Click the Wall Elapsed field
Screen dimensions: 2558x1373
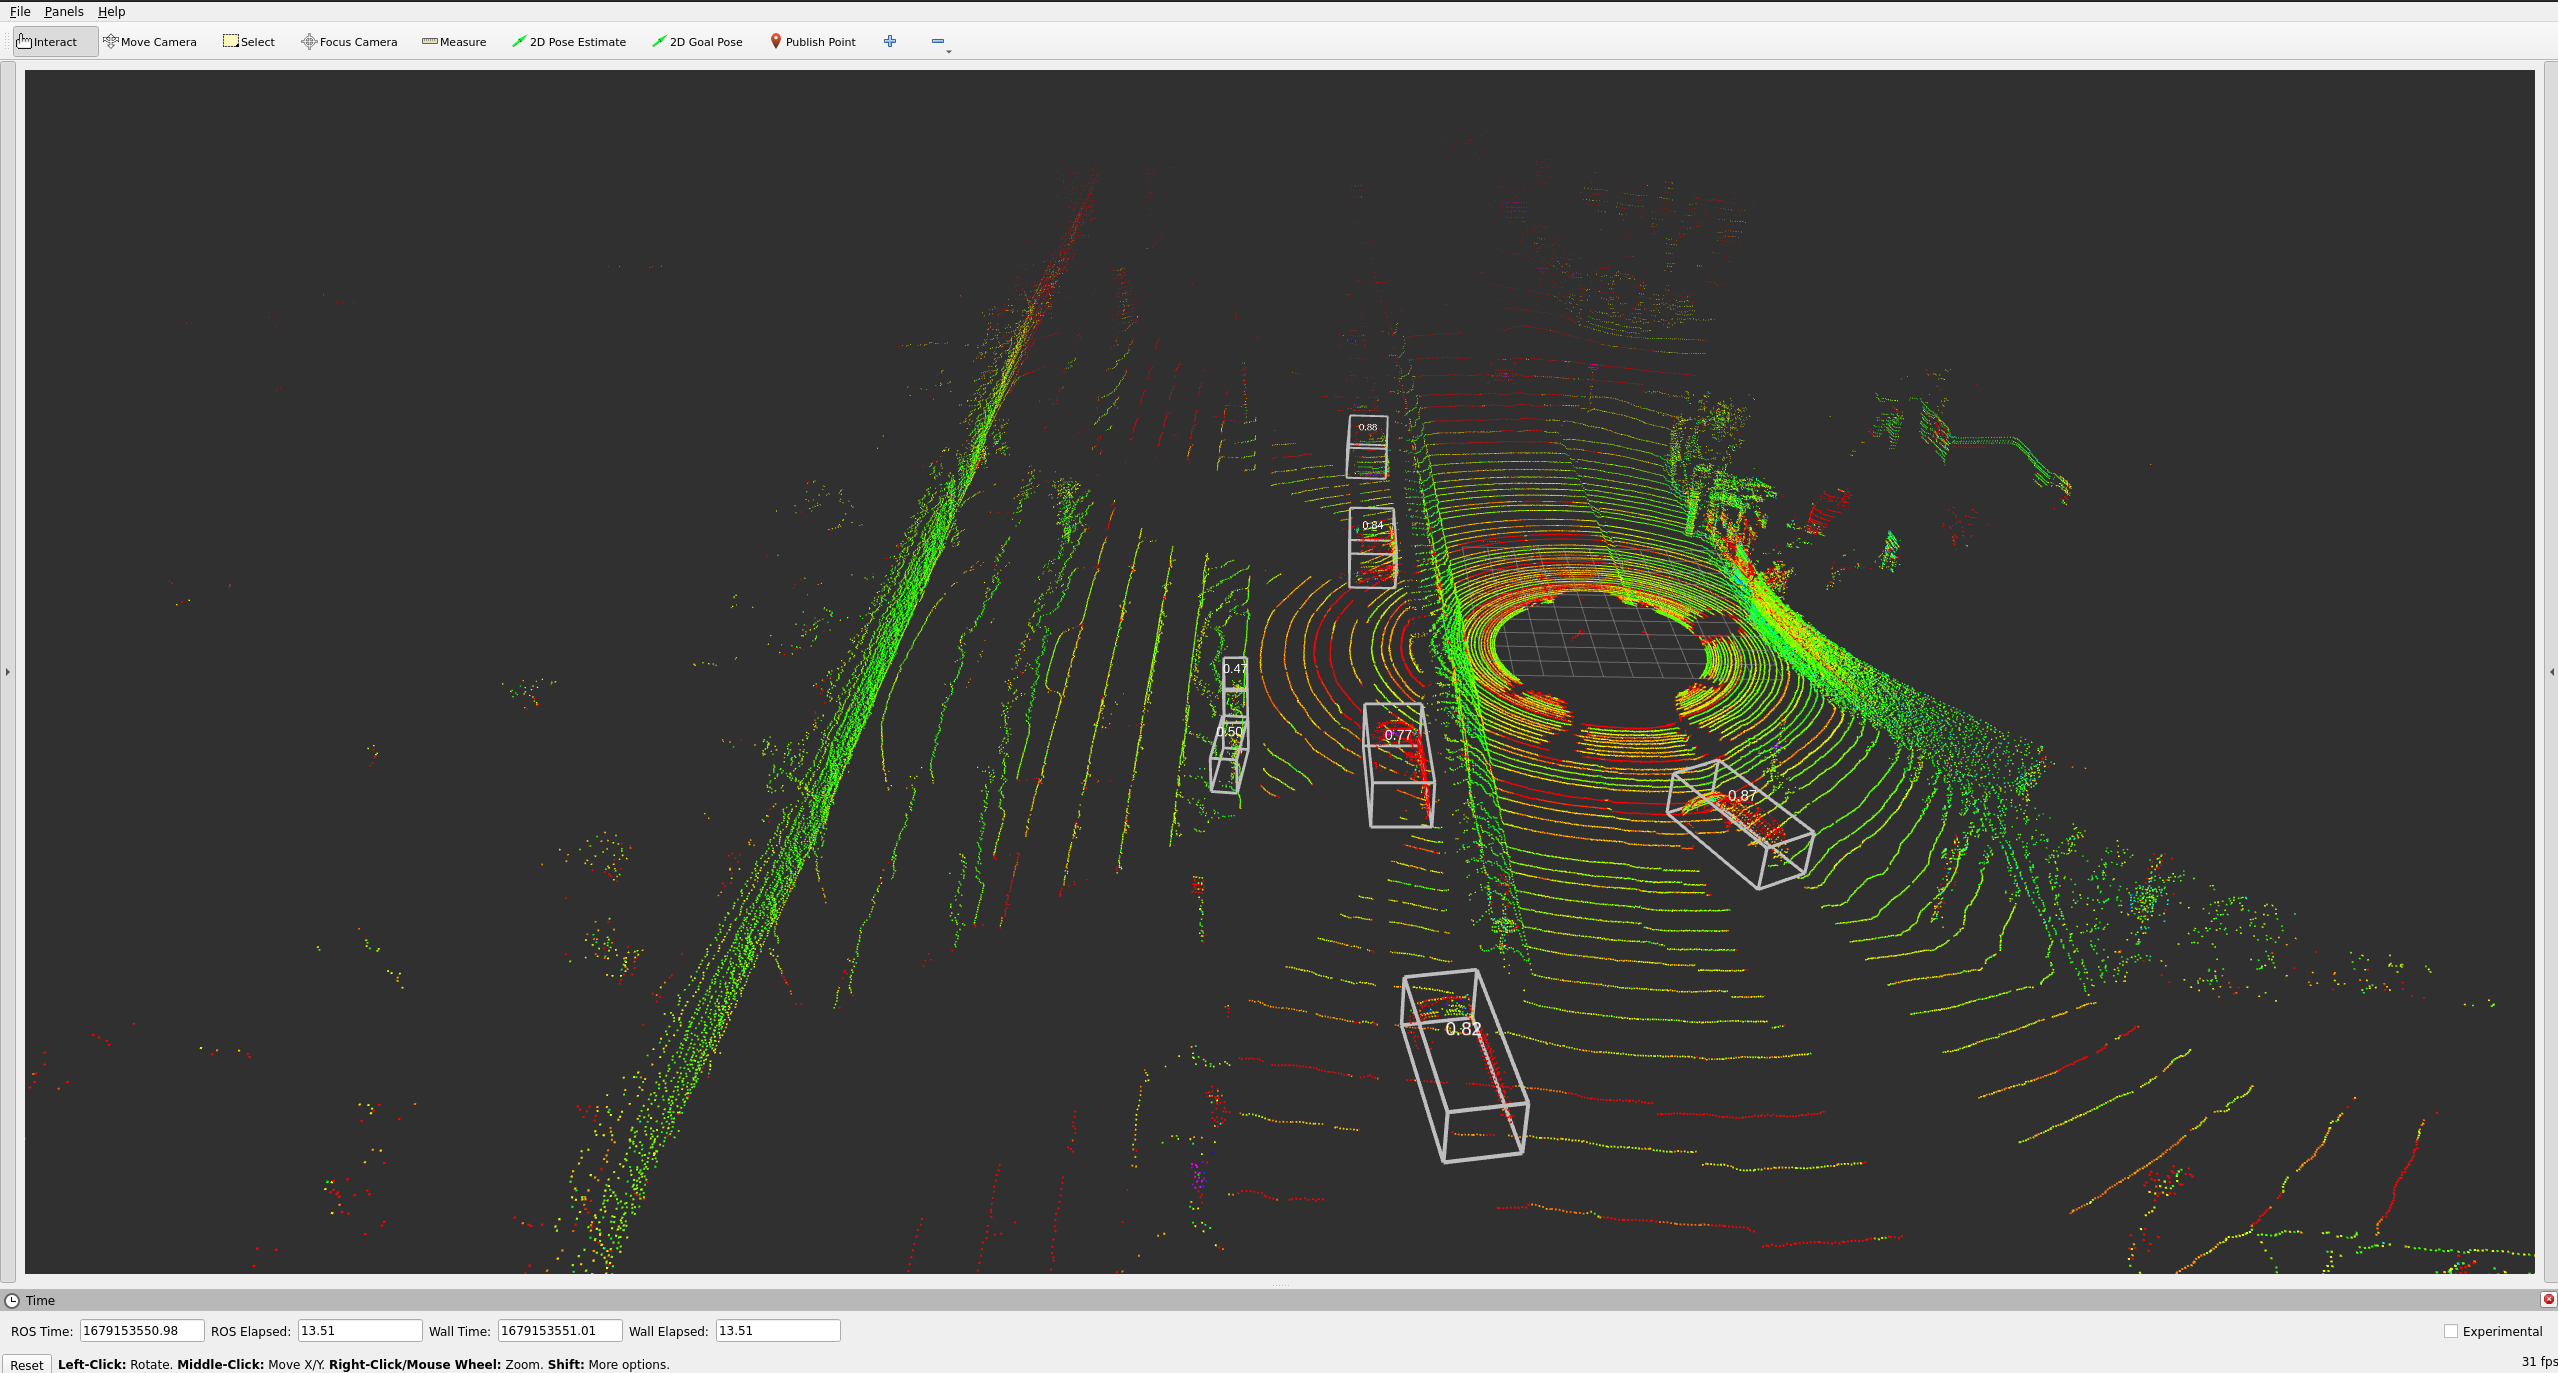point(777,1330)
